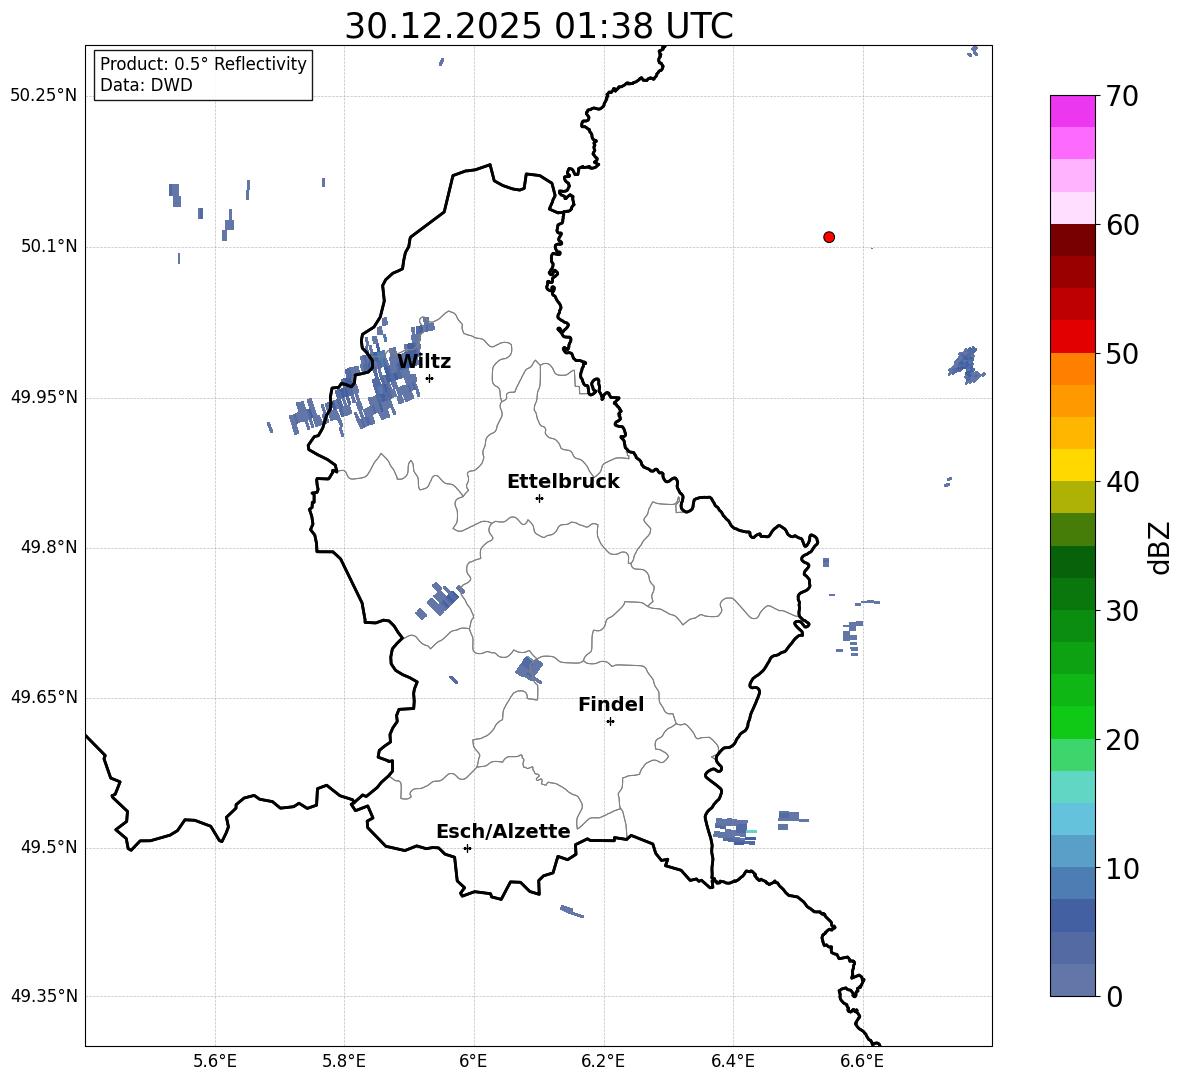Click the colorbar tick label 60
1184x1081 pixels.
pos(1122,225)
